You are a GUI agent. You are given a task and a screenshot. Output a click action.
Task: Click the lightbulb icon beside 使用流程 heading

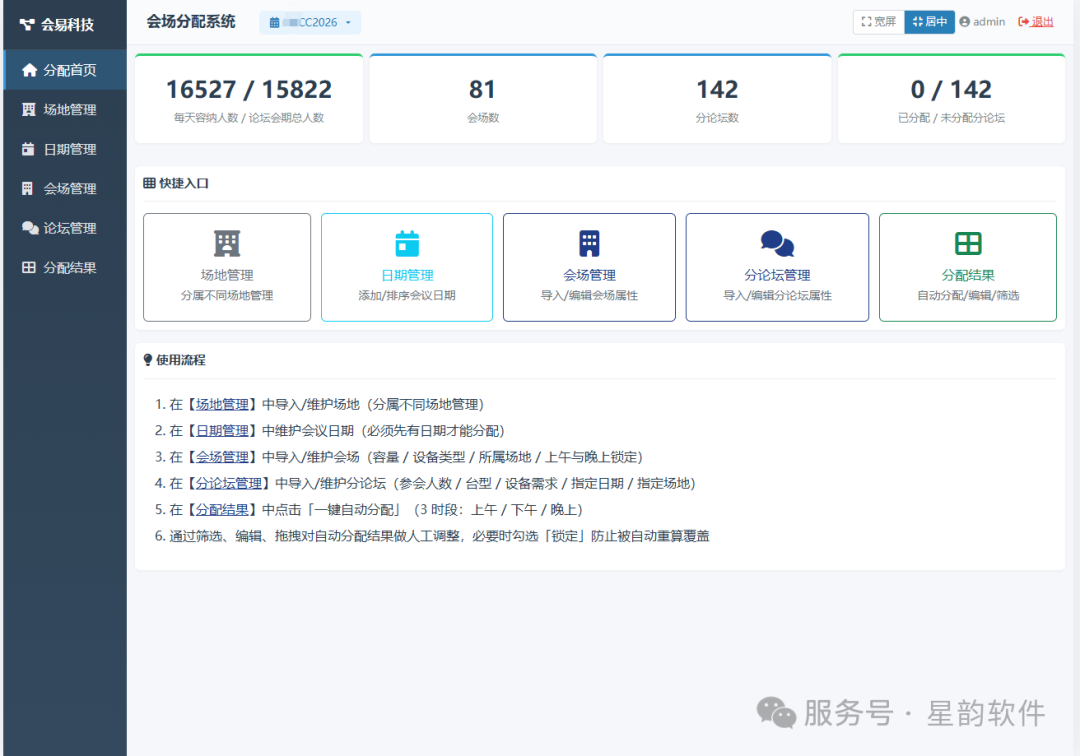pos(147,359)
